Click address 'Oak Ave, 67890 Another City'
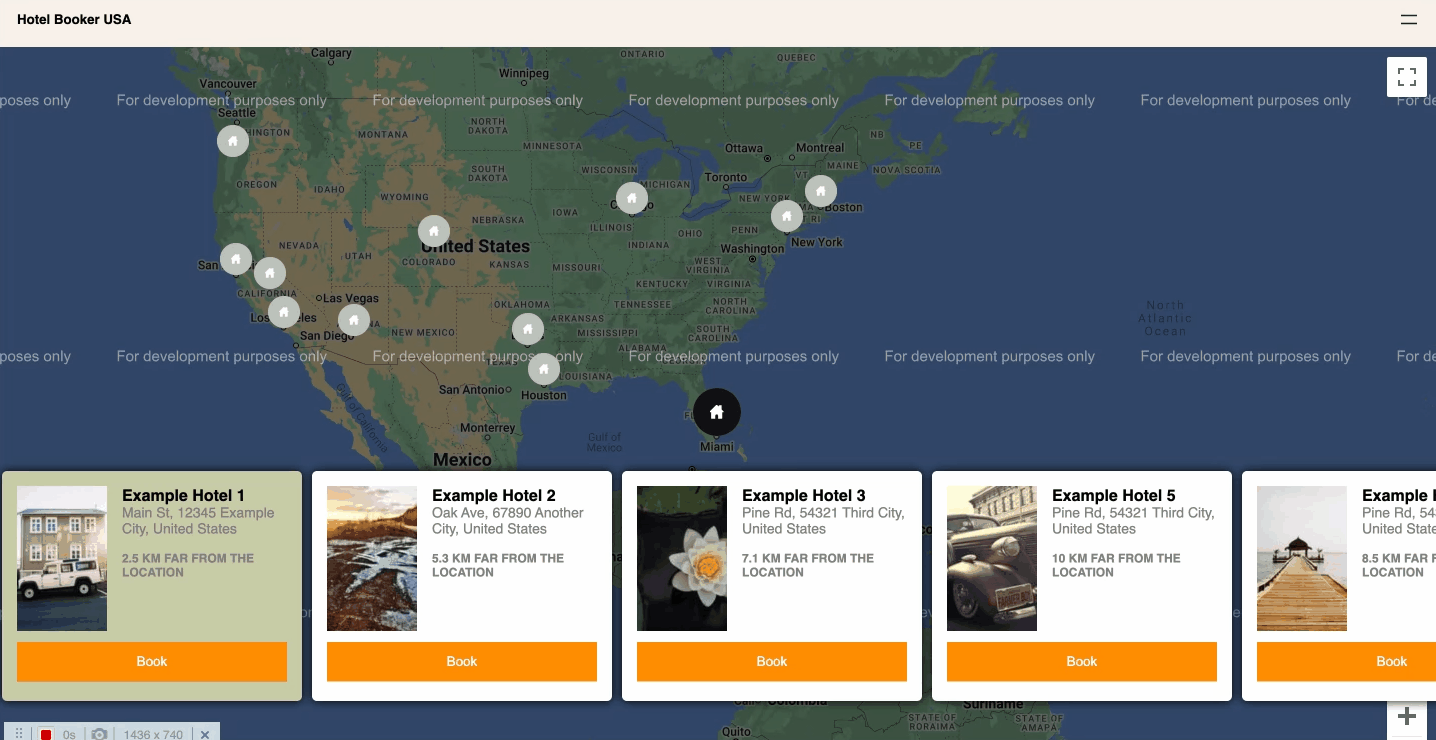Viewport: 1436px width, 740px height. (x=508, y=521)
